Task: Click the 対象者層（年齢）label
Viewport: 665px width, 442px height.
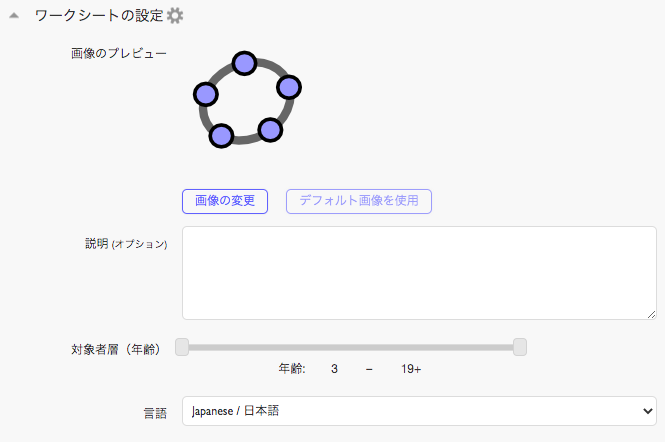Action: 116,350
